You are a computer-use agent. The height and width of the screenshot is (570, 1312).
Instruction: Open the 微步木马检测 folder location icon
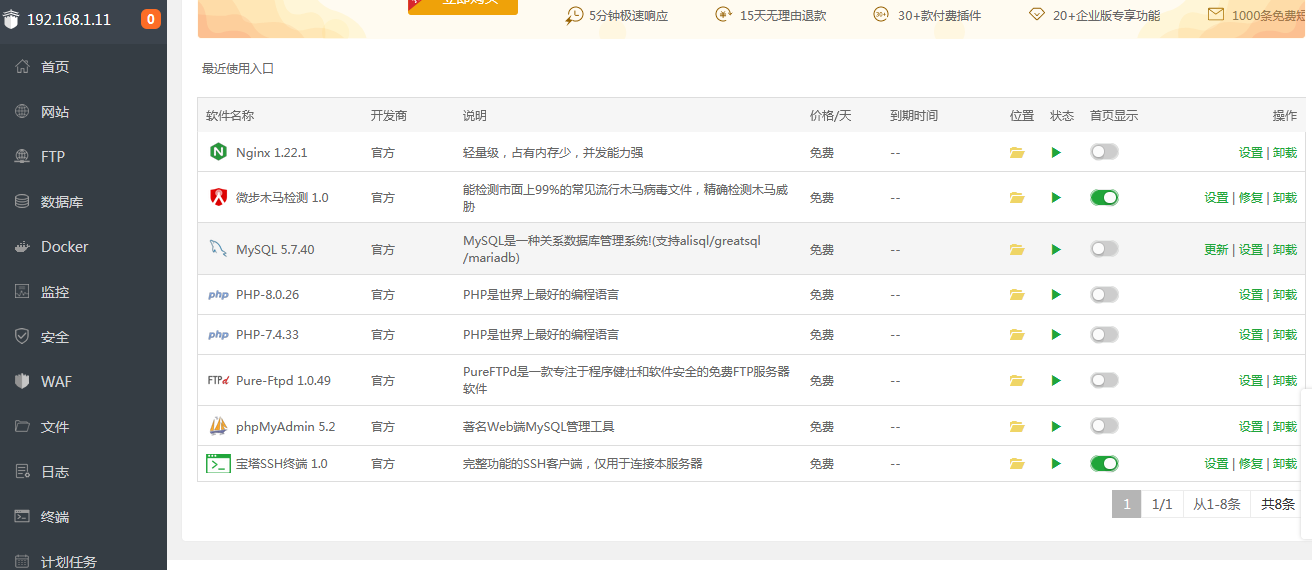coord(1017,198)
